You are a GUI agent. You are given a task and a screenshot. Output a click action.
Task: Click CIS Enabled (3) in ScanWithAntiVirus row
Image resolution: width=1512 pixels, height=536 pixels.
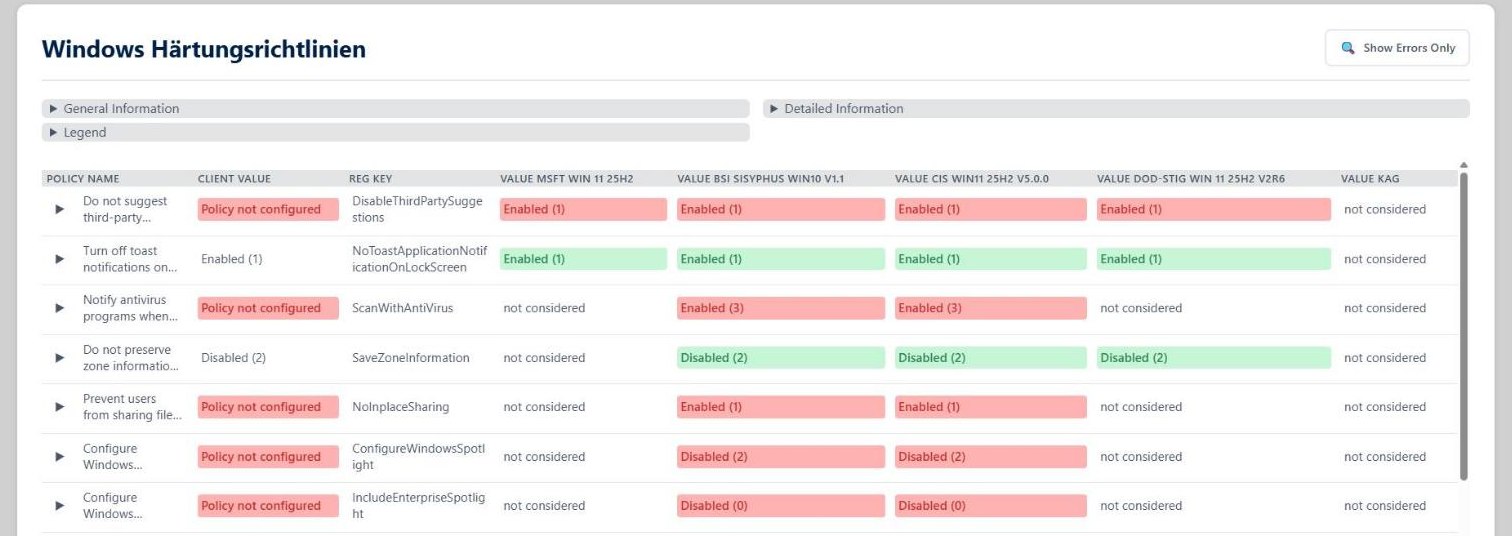point(991,308)
